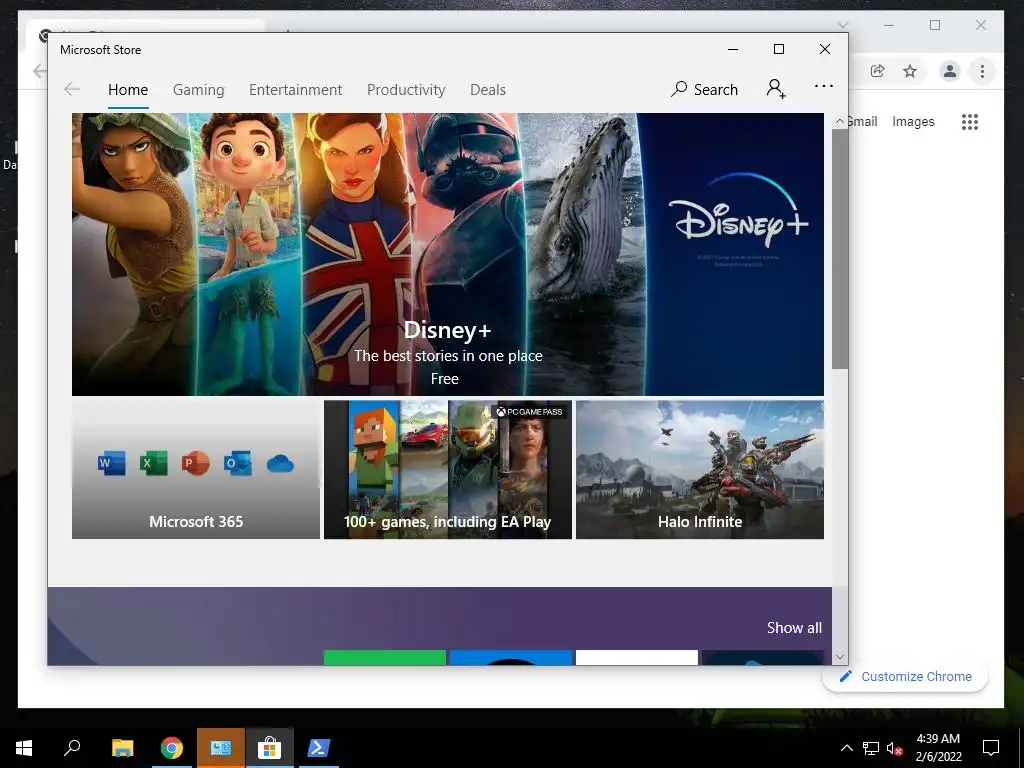This screenshot has width=1024, height=768.
Task: Open the Microsoft 365 tile
Action: [196, 470]
